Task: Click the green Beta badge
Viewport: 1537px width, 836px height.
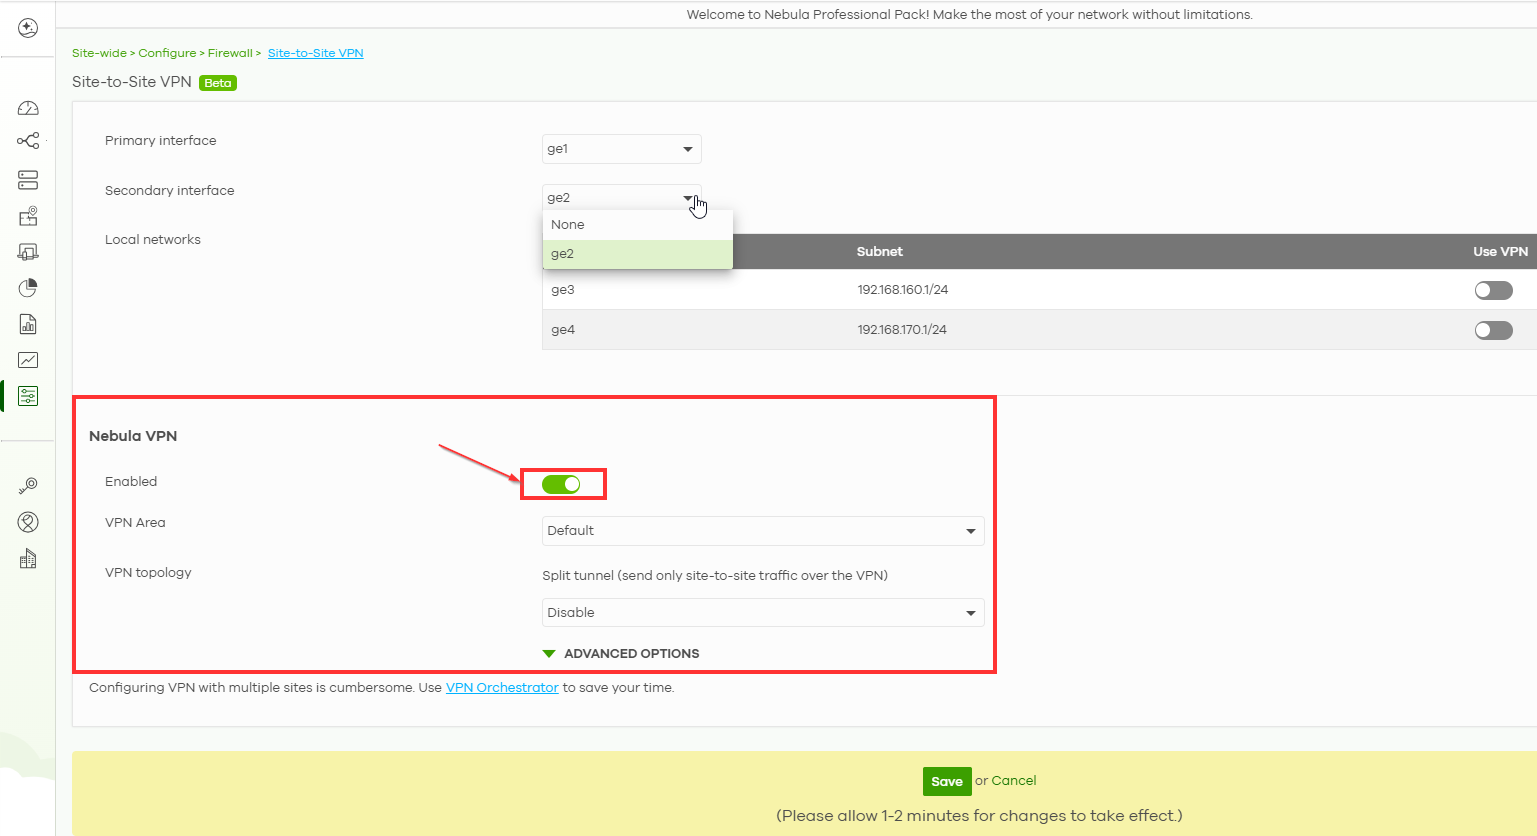Action: (x=218, y=83)
